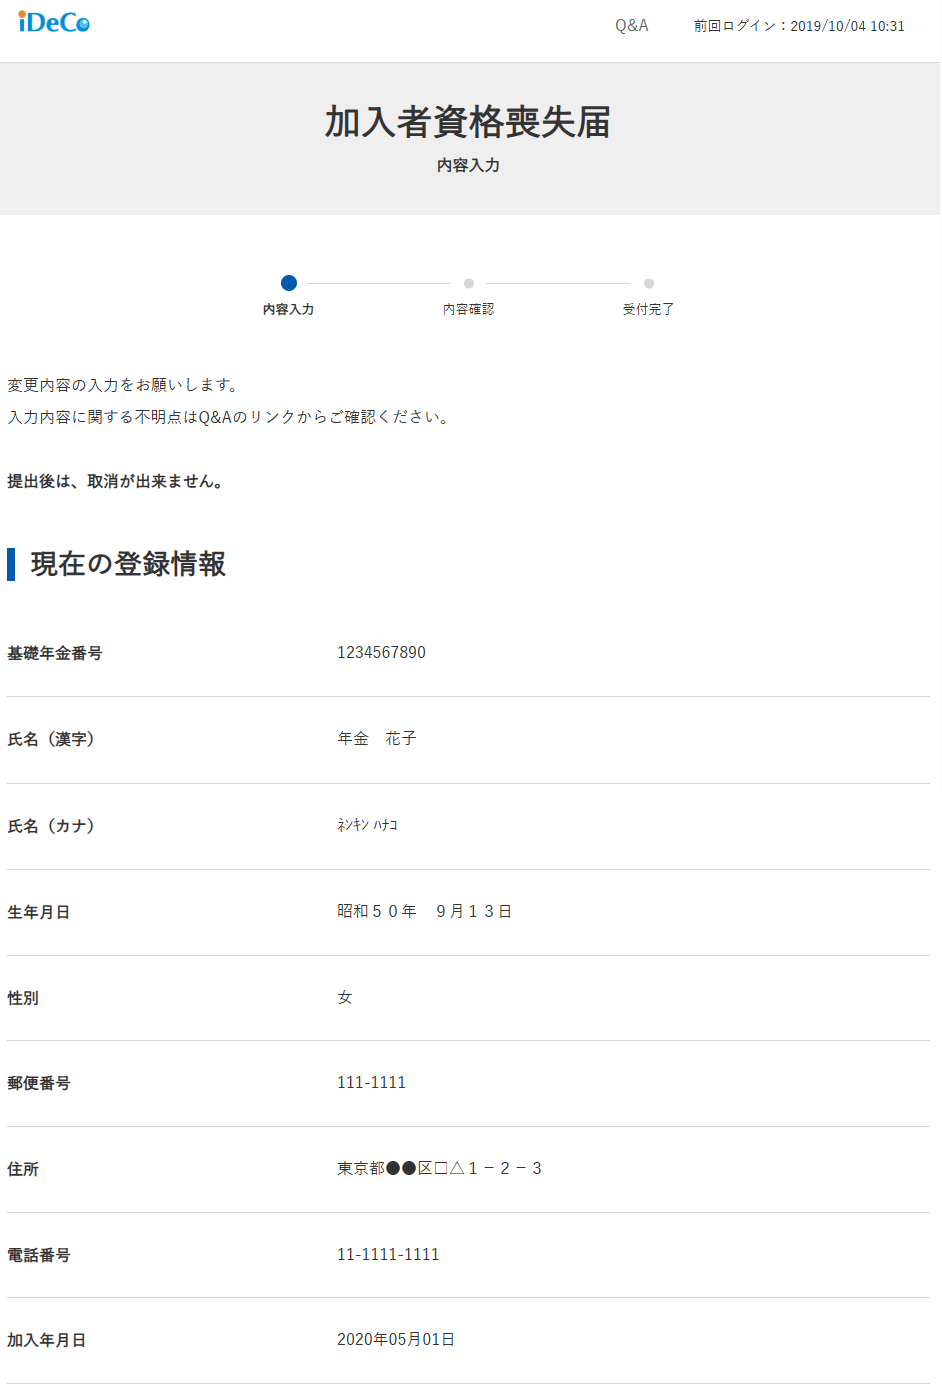942x1398 pixels.
Task: Click the kanji name 年金 花子
Action: point(377,739)
